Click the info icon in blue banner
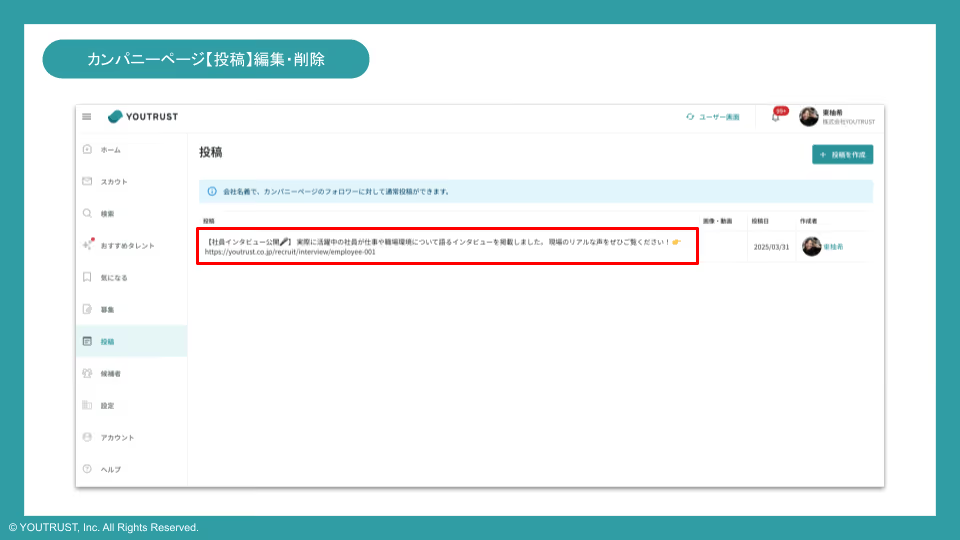 pos(211,191)
